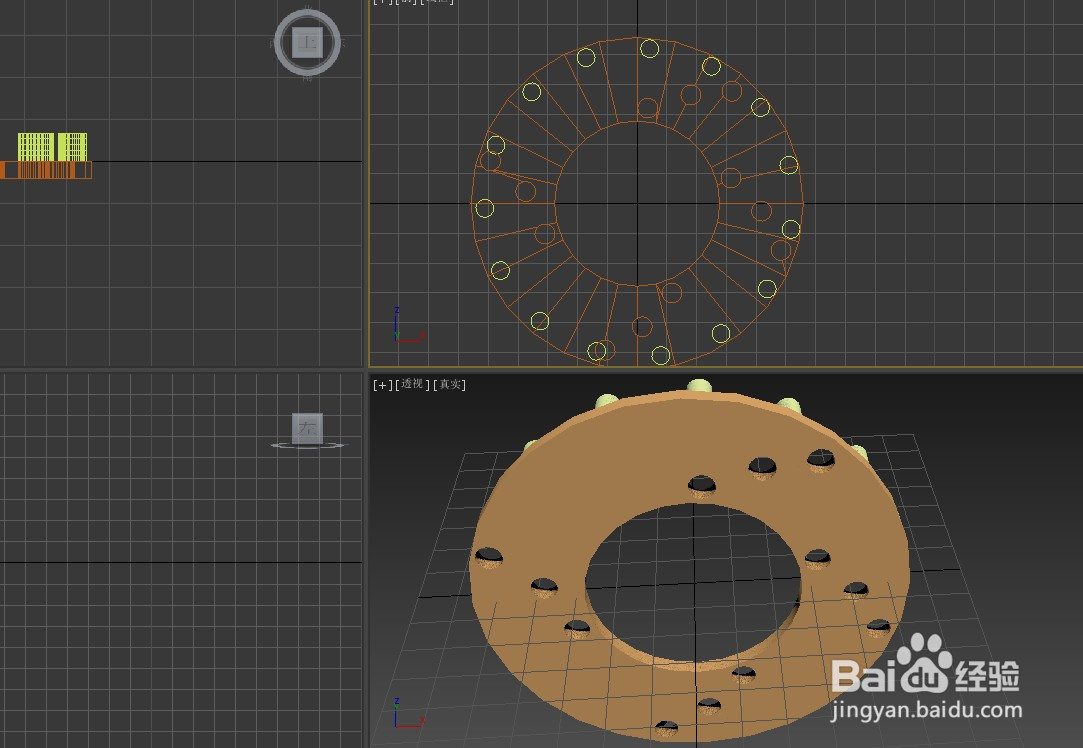Viewport: 1083px width, 748px height.
Task: Open the [真实] shading mode menu
Action: tap(450, 385)
